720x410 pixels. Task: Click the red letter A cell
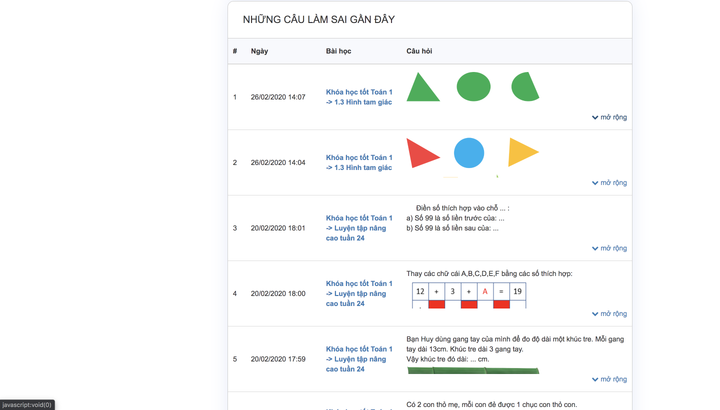[x=485, y=292]
